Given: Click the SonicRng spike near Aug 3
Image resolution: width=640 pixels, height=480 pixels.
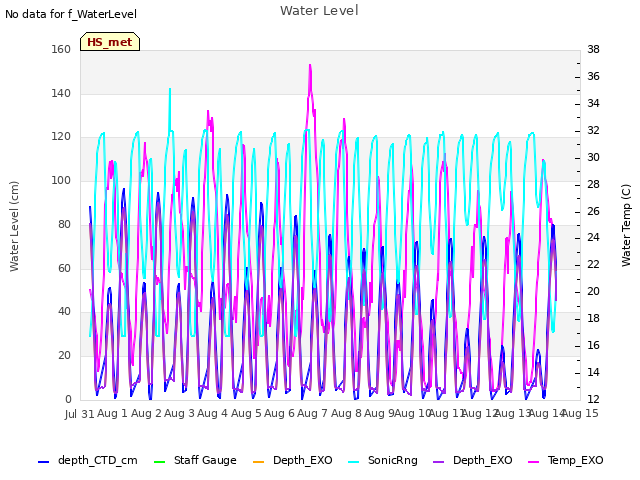Looking at the screenshot, I should (170, 89).
